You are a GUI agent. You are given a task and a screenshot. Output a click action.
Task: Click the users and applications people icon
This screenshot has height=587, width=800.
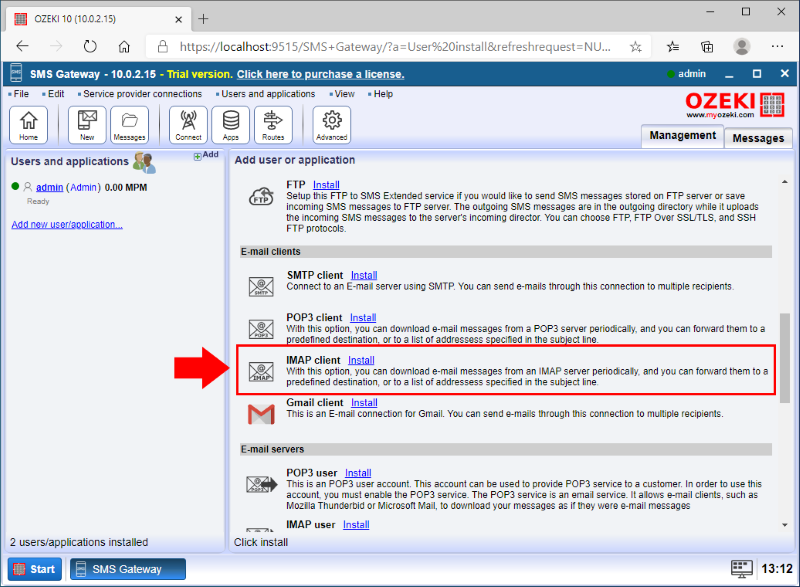pos(144,163)
